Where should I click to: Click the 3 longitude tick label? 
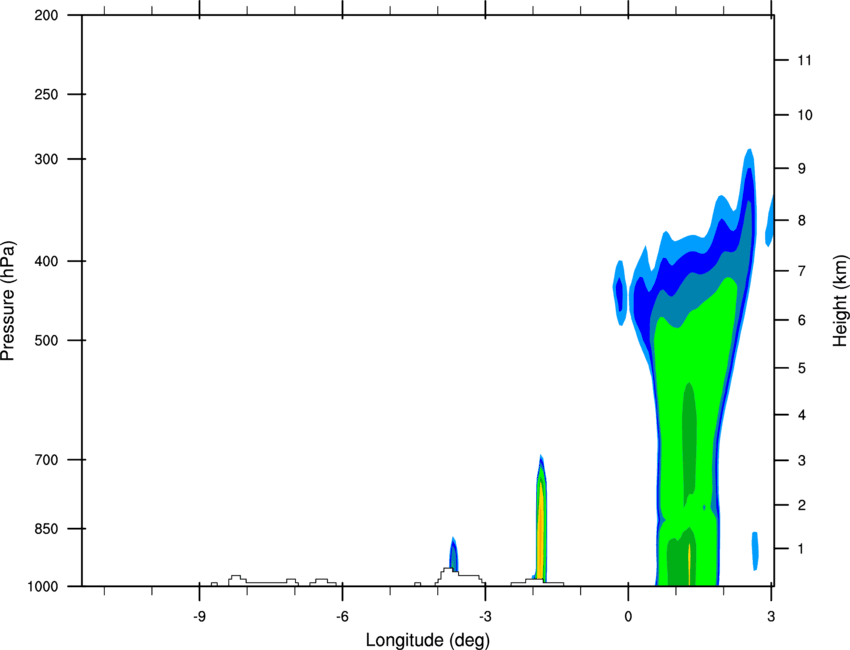(771, 616)
